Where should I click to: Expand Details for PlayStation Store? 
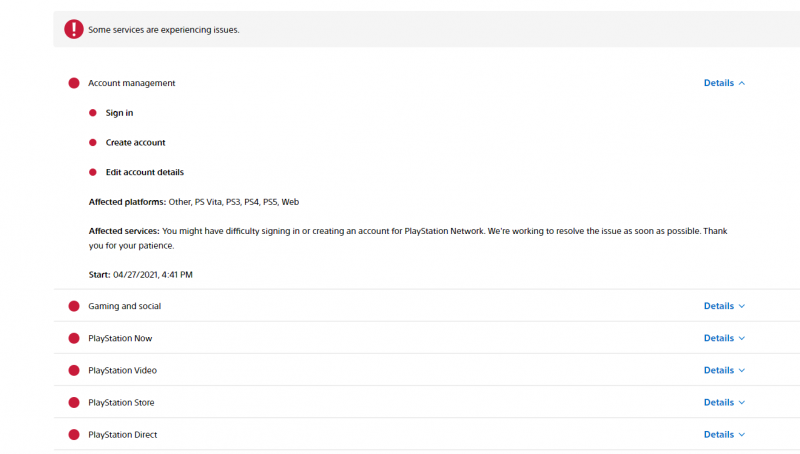tap(724, 402)
